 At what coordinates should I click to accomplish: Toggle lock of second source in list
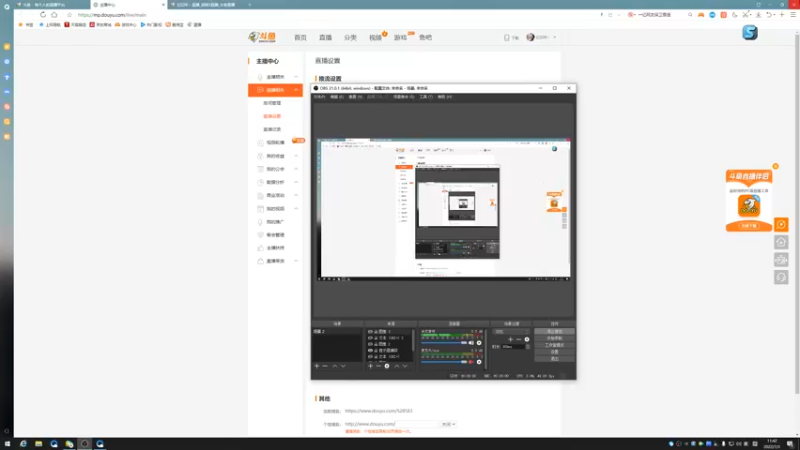(x=376, y=338)
